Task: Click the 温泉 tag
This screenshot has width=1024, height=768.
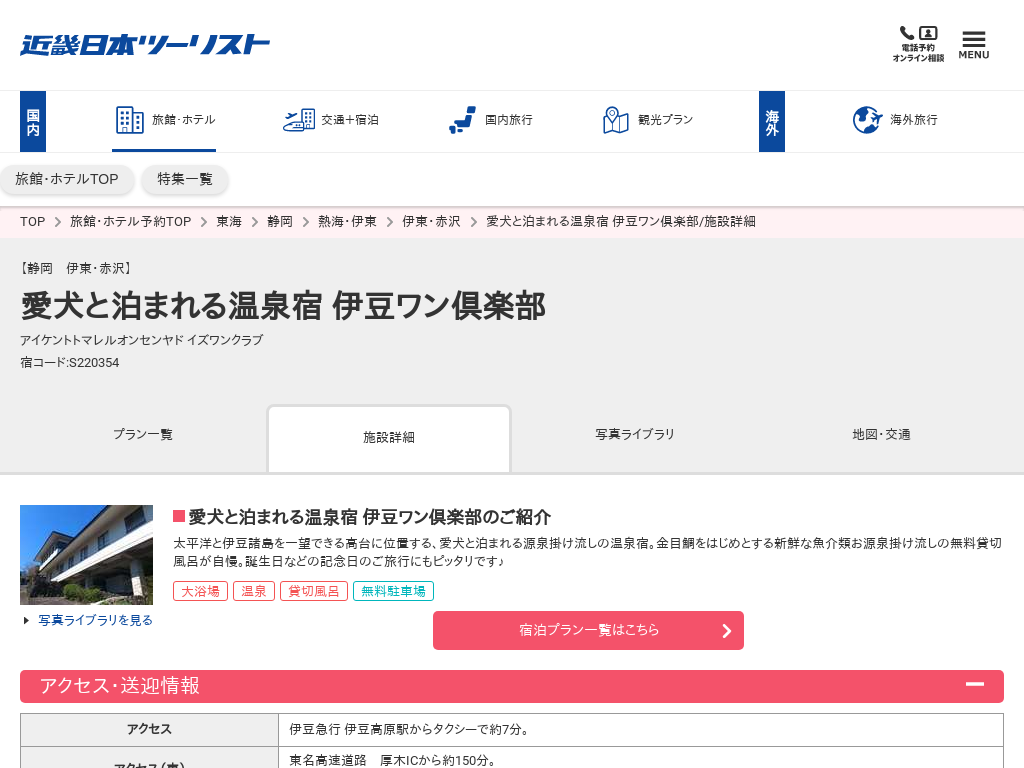Action: 254,591
